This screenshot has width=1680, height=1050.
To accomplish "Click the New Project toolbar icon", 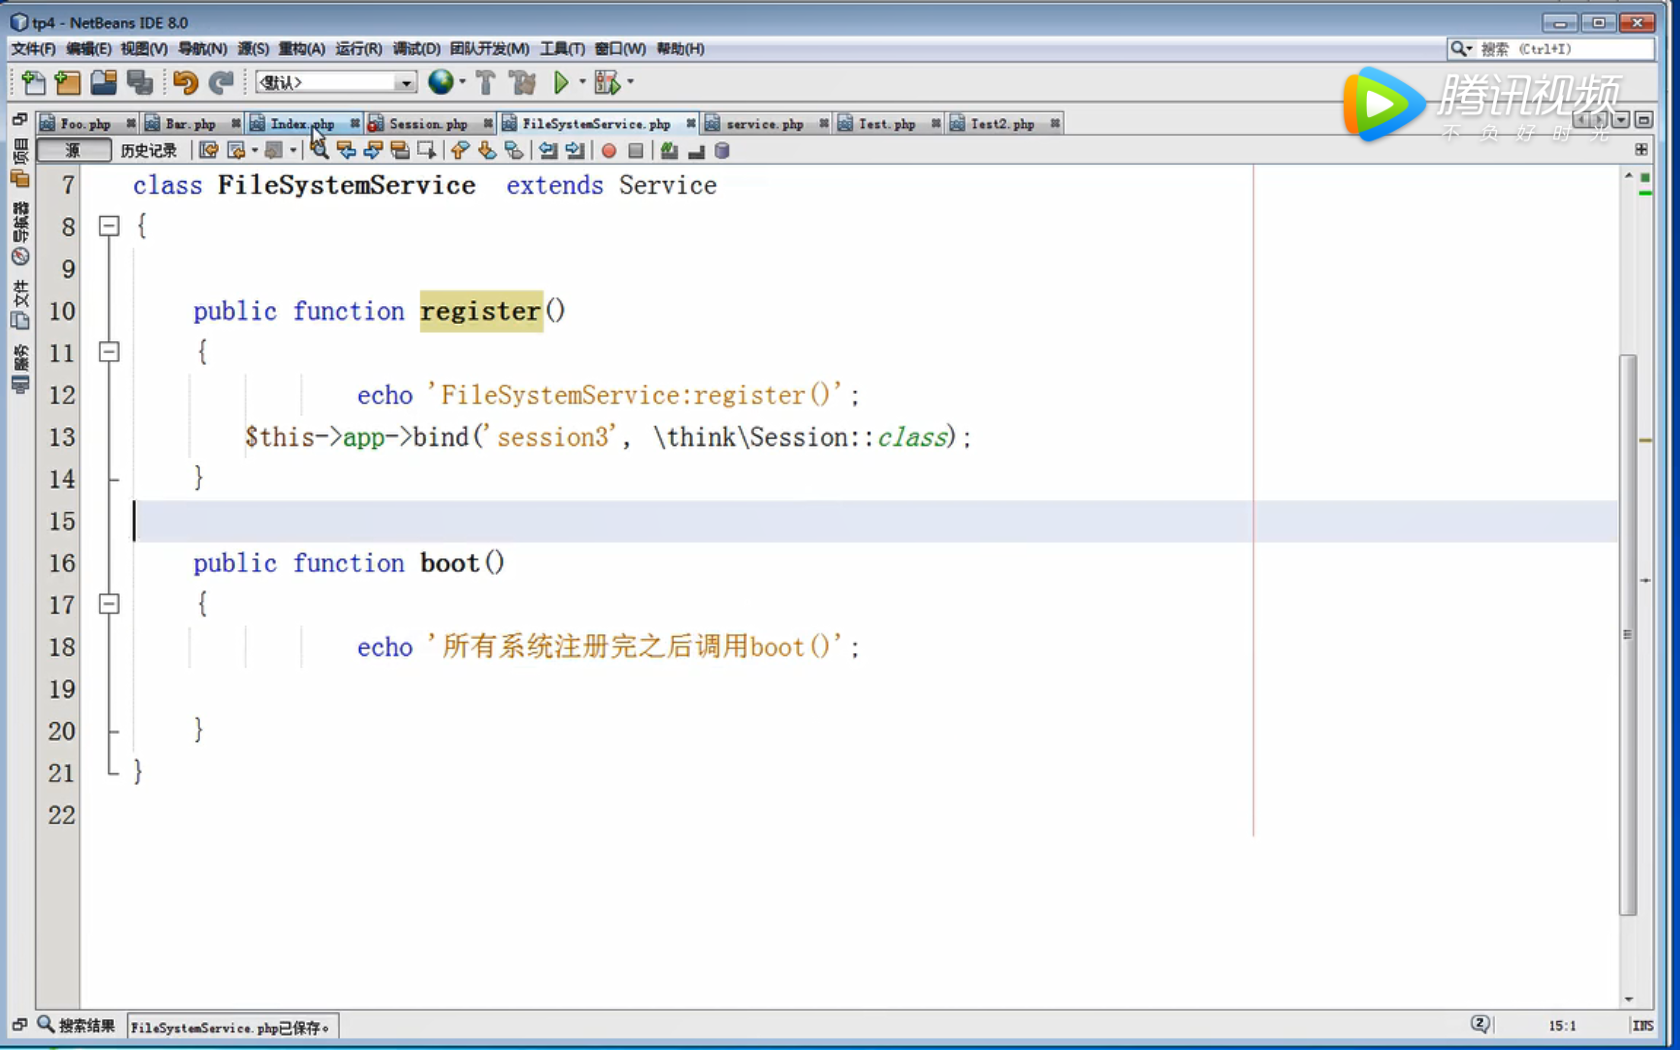I will 68,83.
